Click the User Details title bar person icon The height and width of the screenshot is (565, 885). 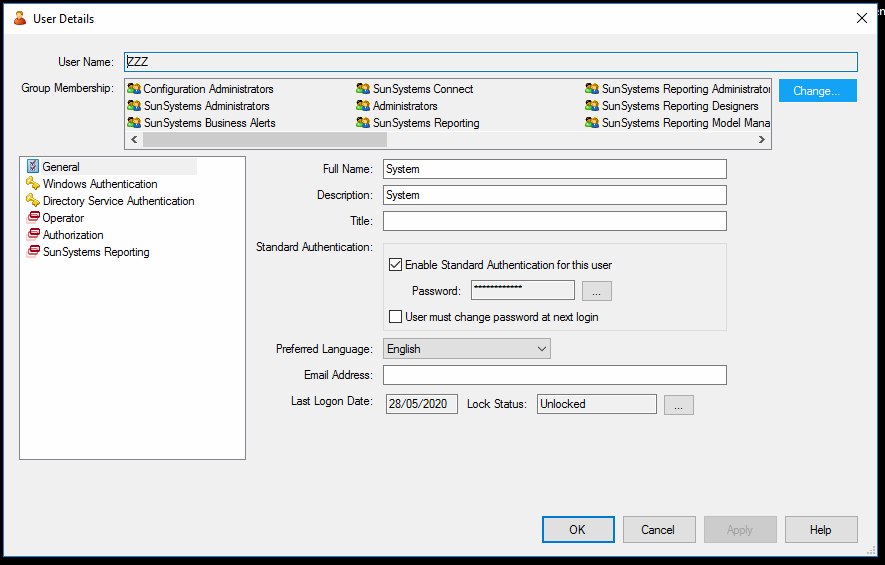(x=20, y=19)
